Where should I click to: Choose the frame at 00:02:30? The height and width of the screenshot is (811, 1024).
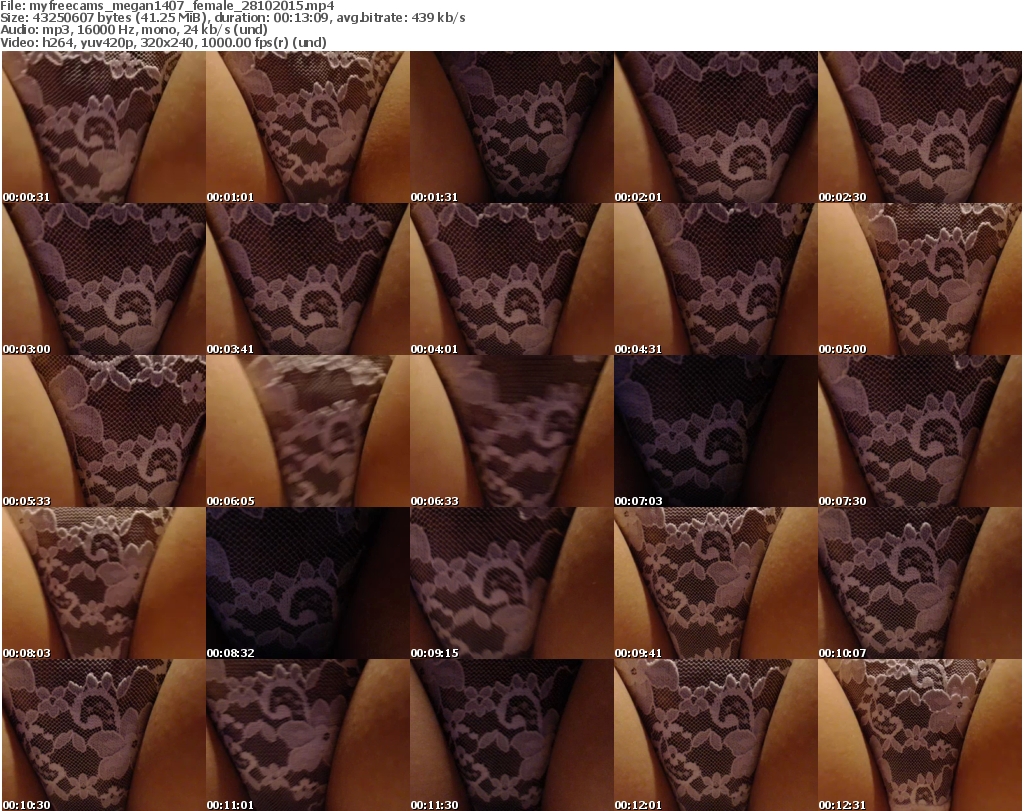[x=920, y=127]
